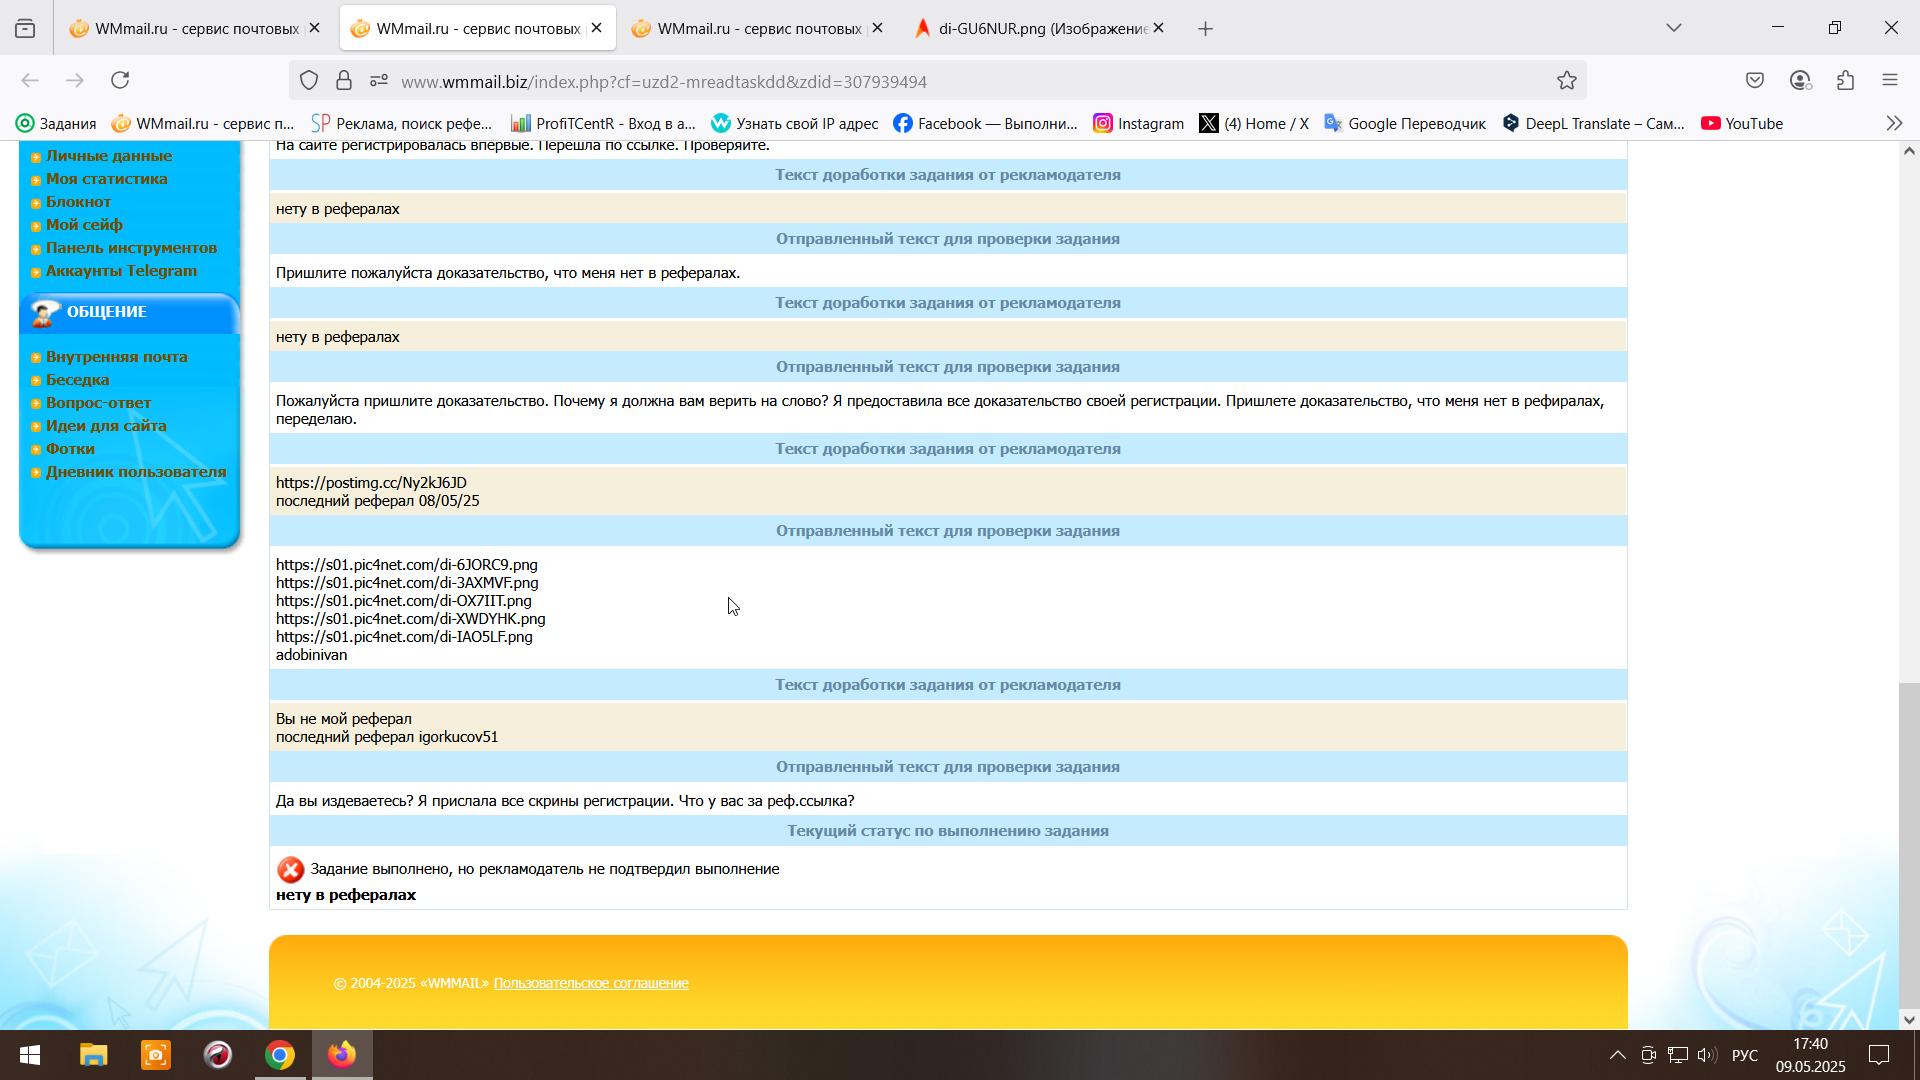Bookmark this page with star icon
The height and width of the screenshot is (1080, 1920).
(1566, 81)
